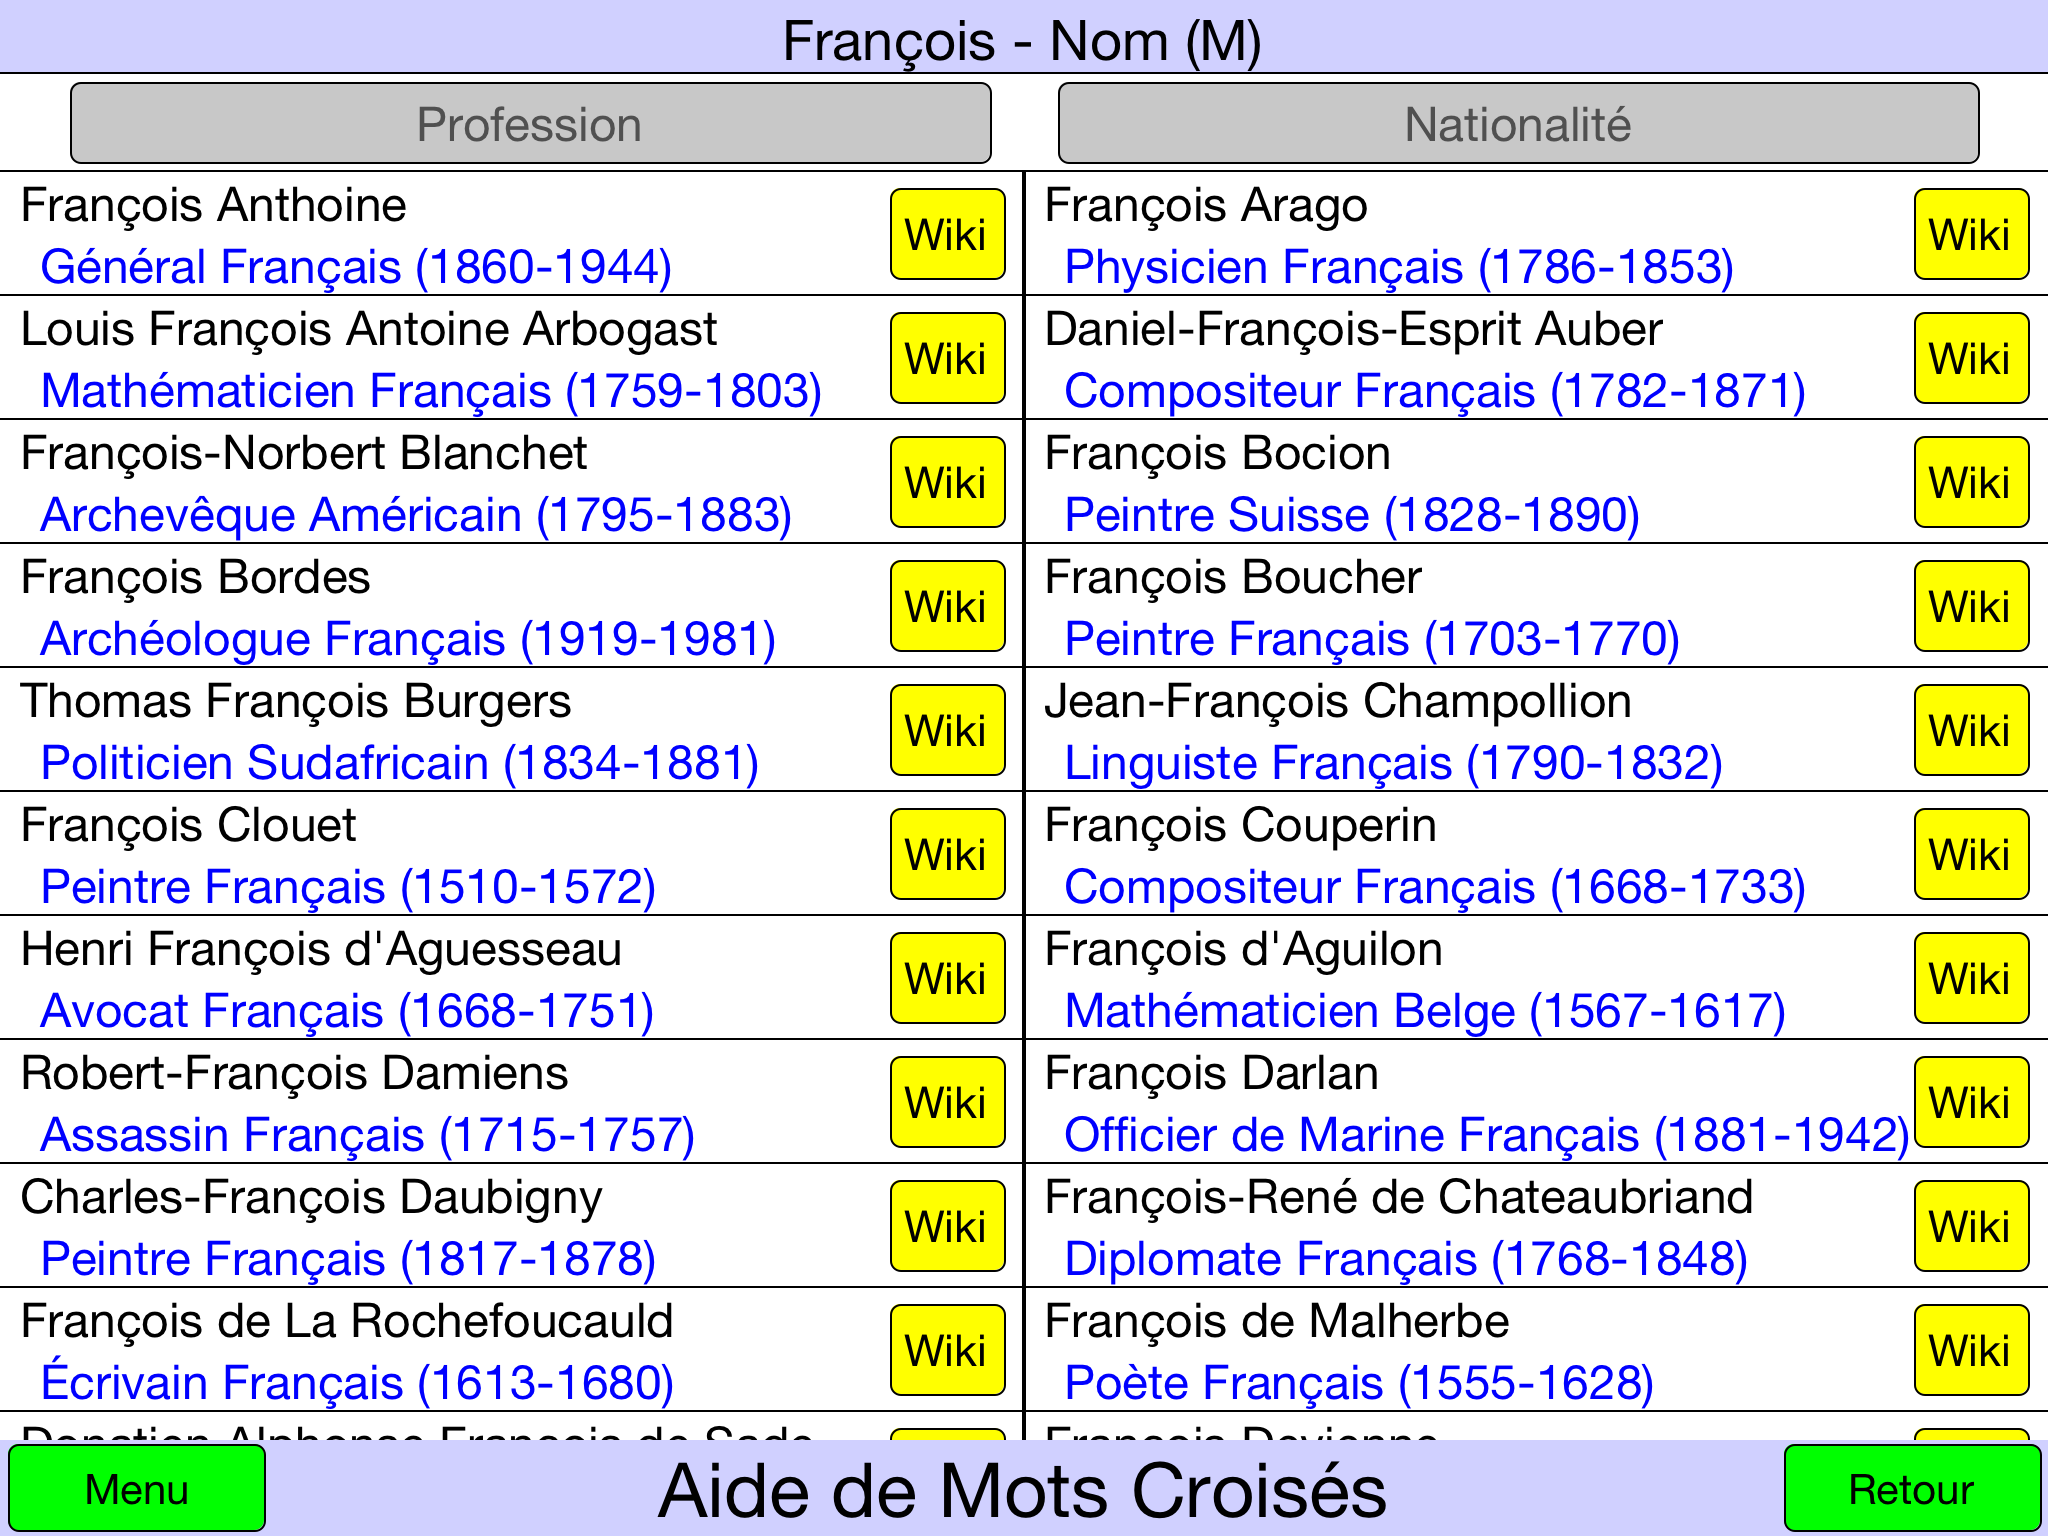Open Wiki for François-Norbert Blanchet
This screenshot has height=1536, width=2048.
pyautogui.click(x=947, y=482)
